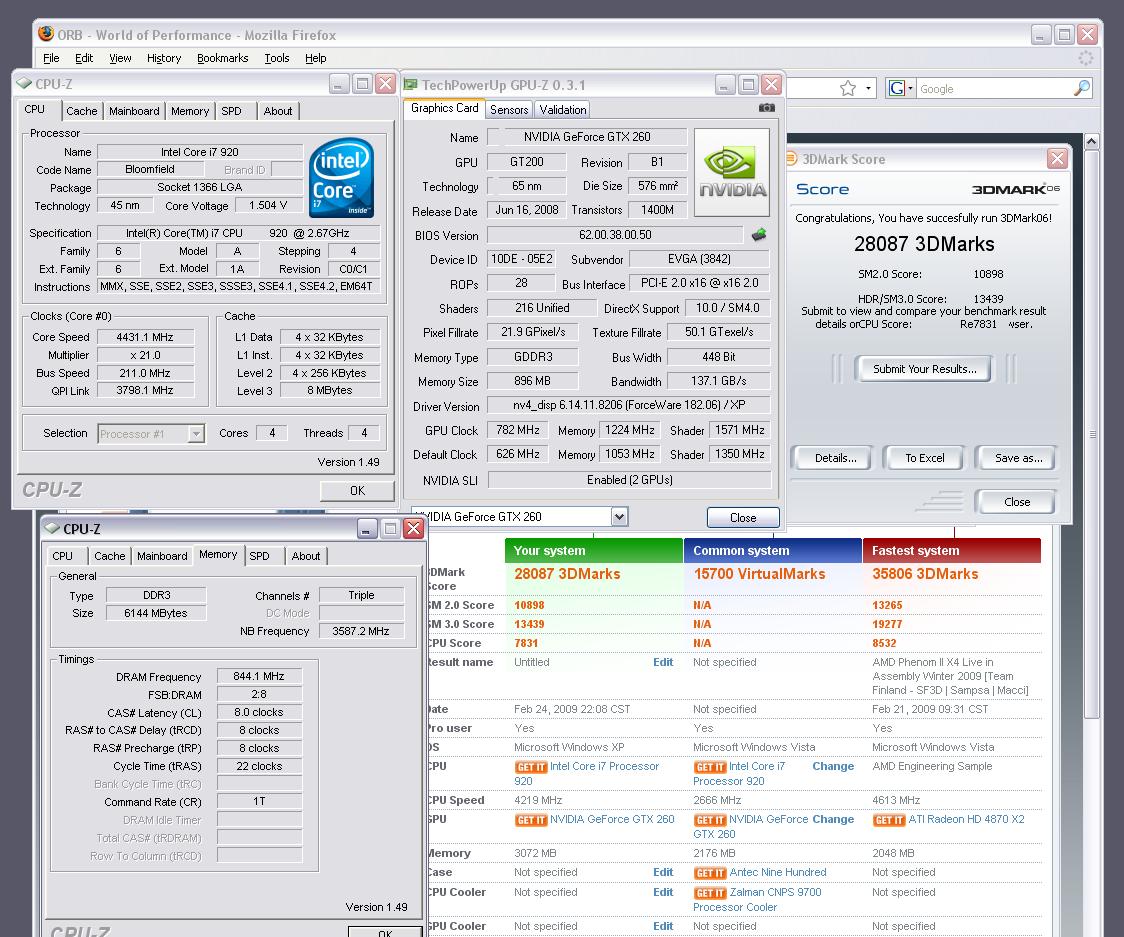Click To Excel button in 3DMark Score
The image size is (1124, 937).
tap(924, 458)
